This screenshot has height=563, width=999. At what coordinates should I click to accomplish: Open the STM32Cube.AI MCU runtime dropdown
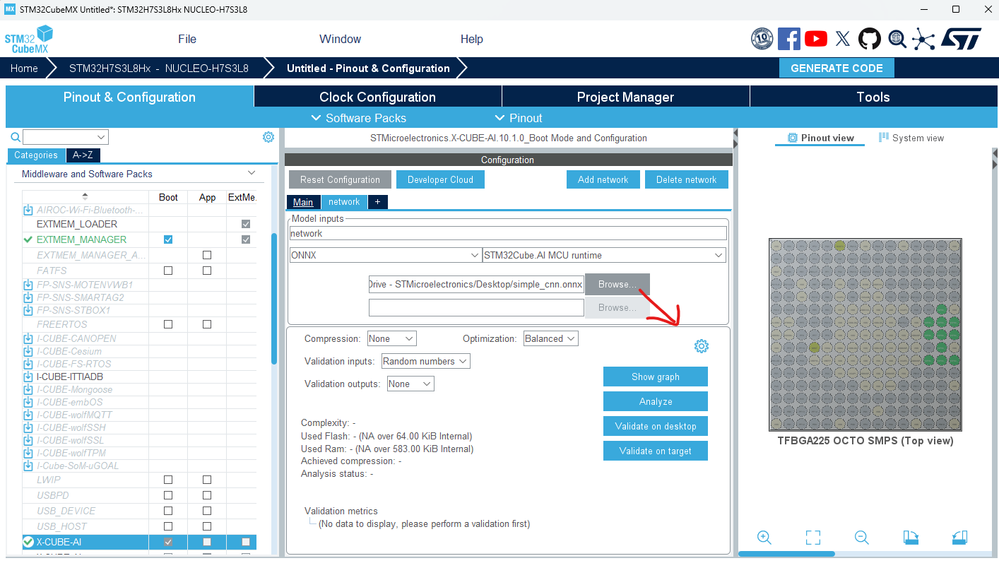click(604, 255)
